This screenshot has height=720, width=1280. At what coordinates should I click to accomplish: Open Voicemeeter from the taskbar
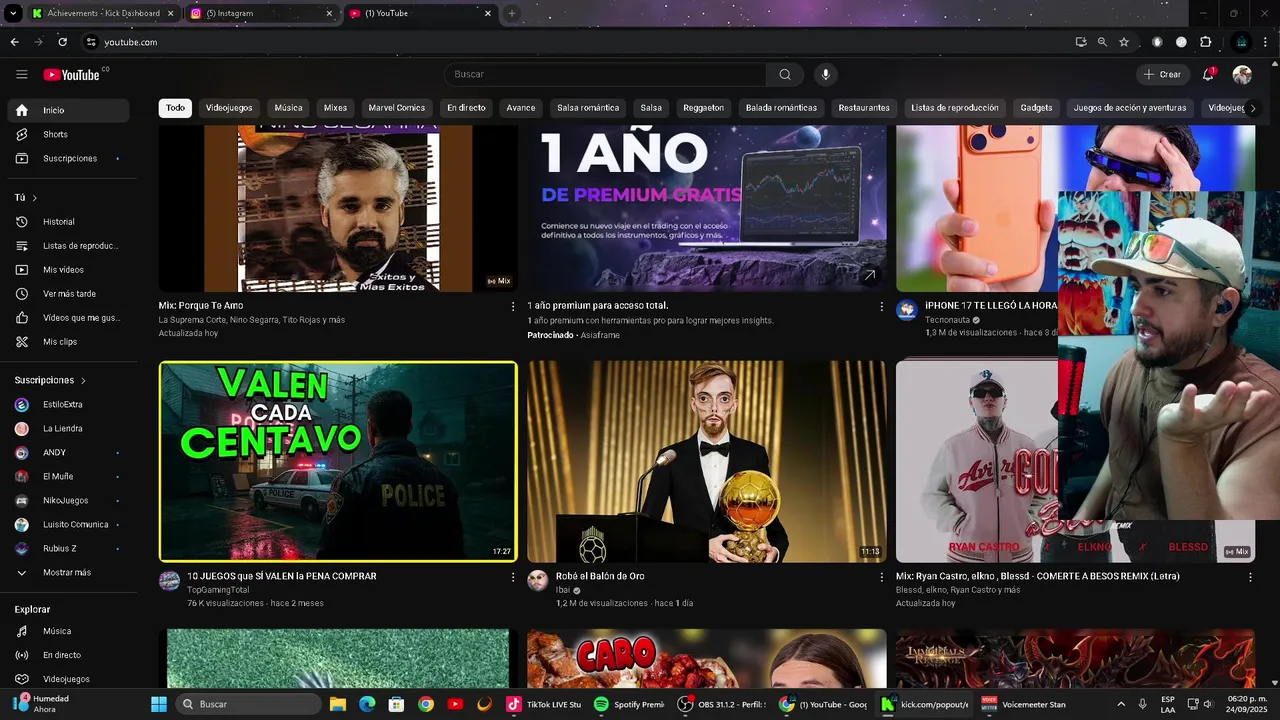tap(1023, 704)
